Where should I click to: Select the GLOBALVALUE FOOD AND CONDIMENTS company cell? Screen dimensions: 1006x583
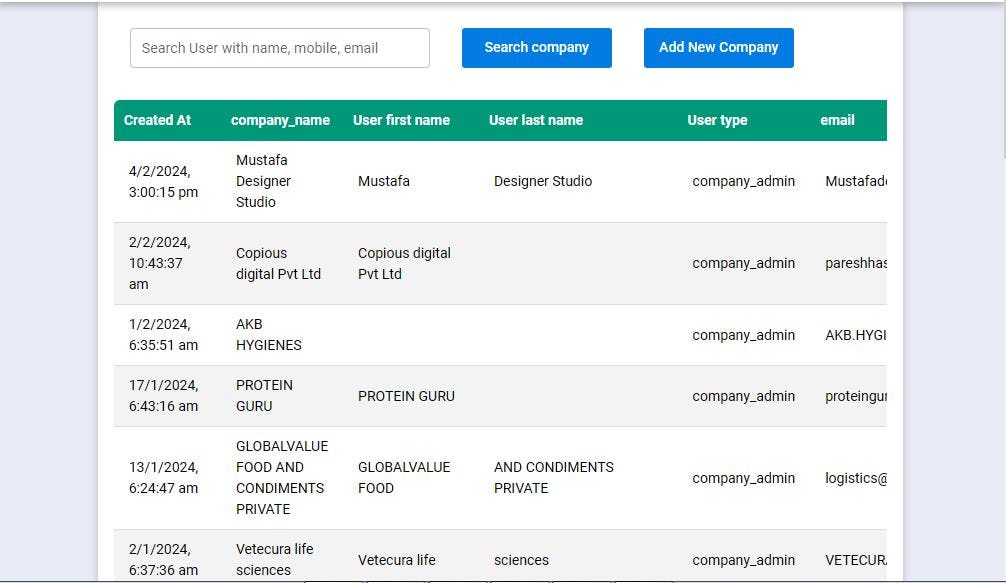pyautogui.click(x=281, y=478)
